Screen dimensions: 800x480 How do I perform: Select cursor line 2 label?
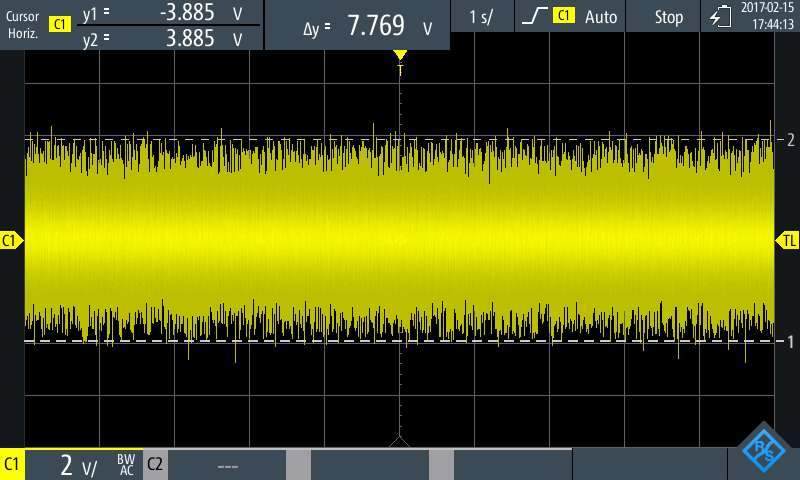coord(790,139)
